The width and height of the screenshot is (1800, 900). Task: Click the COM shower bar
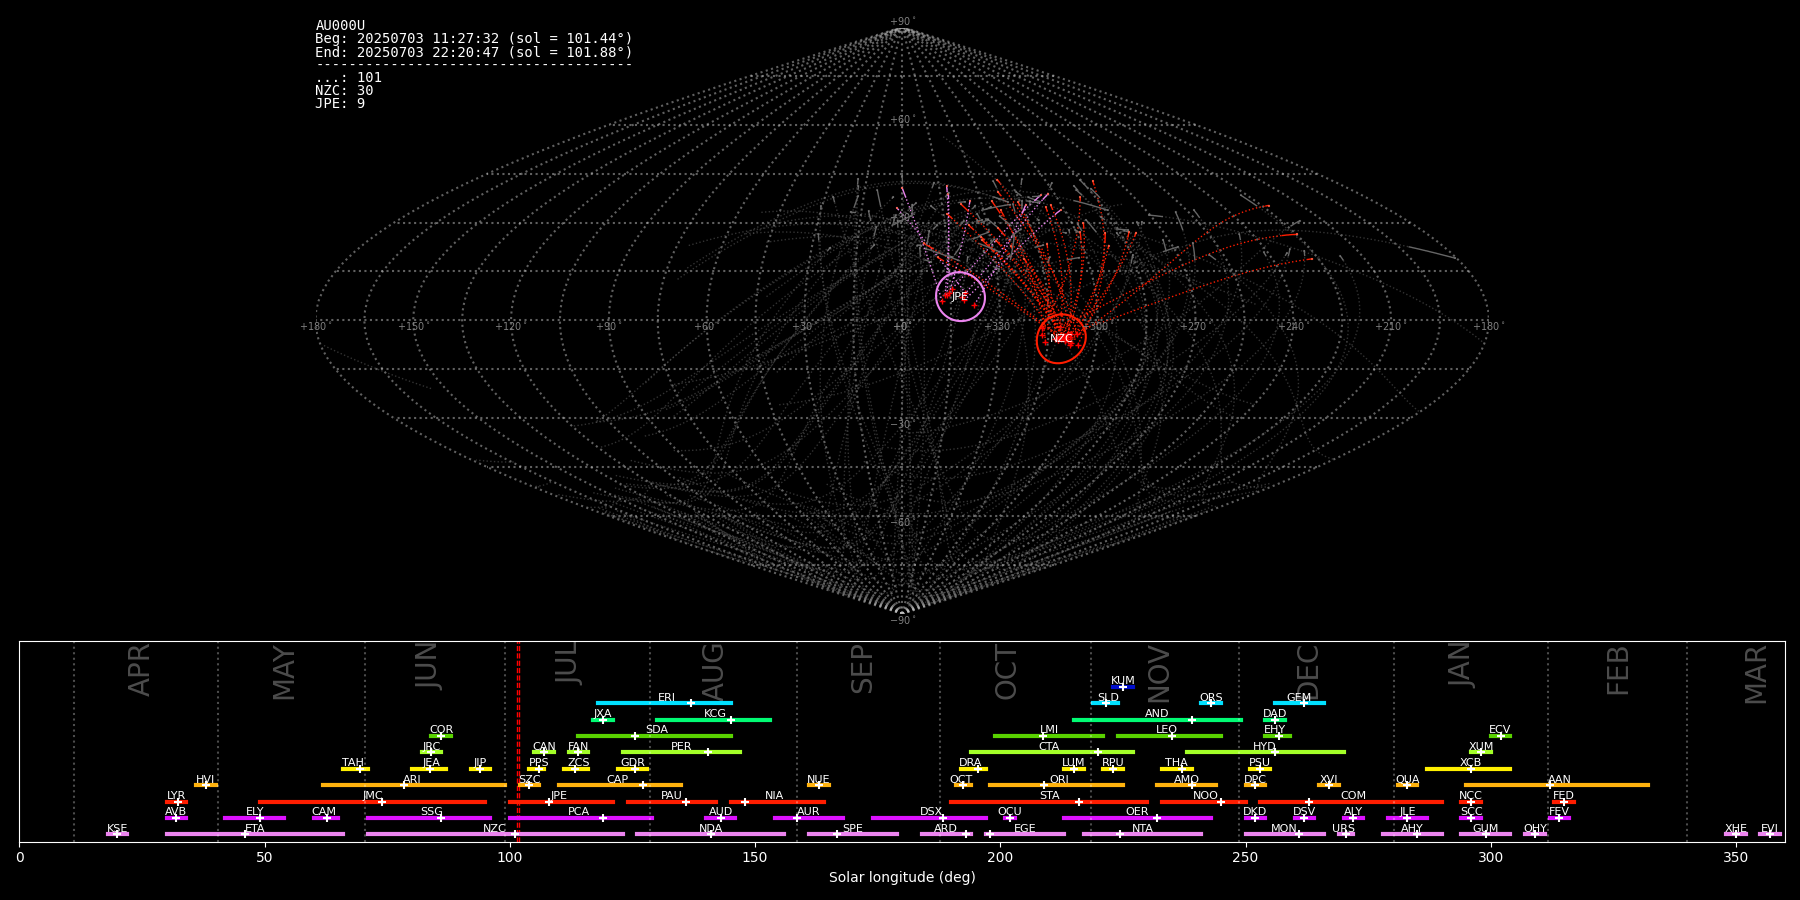pyautogui.click(x=1351, y=802)
